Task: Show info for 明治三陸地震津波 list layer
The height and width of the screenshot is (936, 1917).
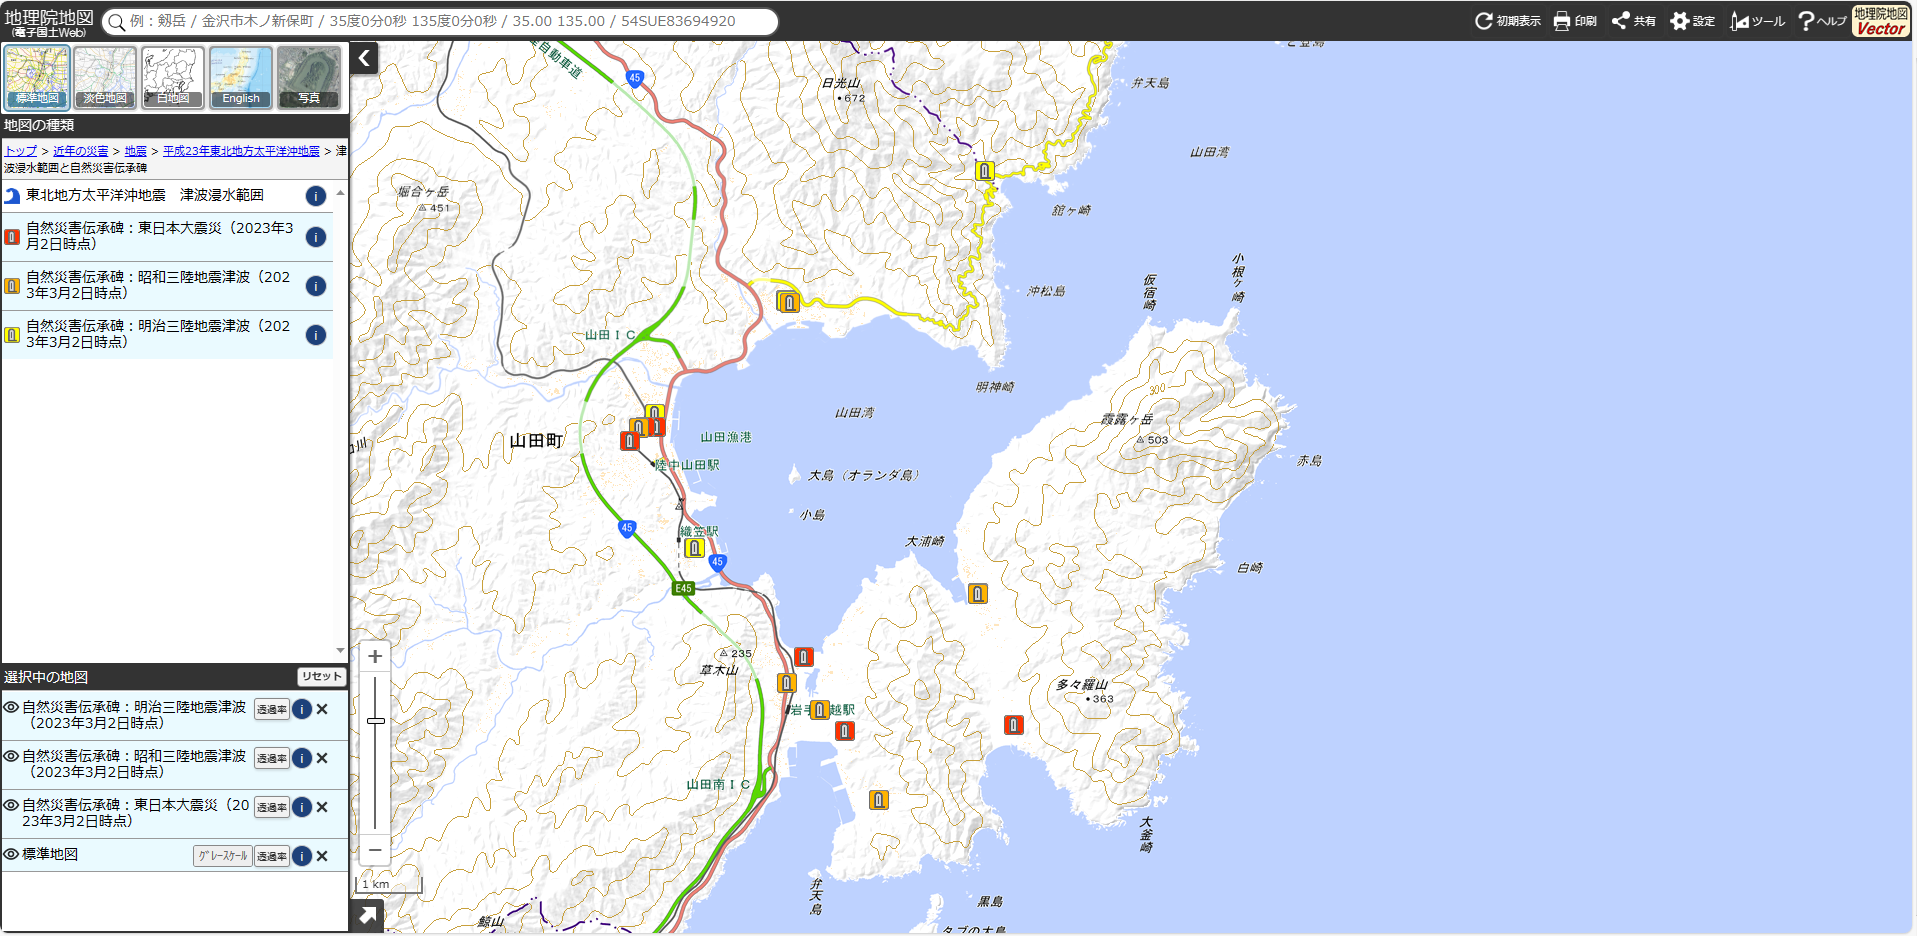Action: pos(315,335)
